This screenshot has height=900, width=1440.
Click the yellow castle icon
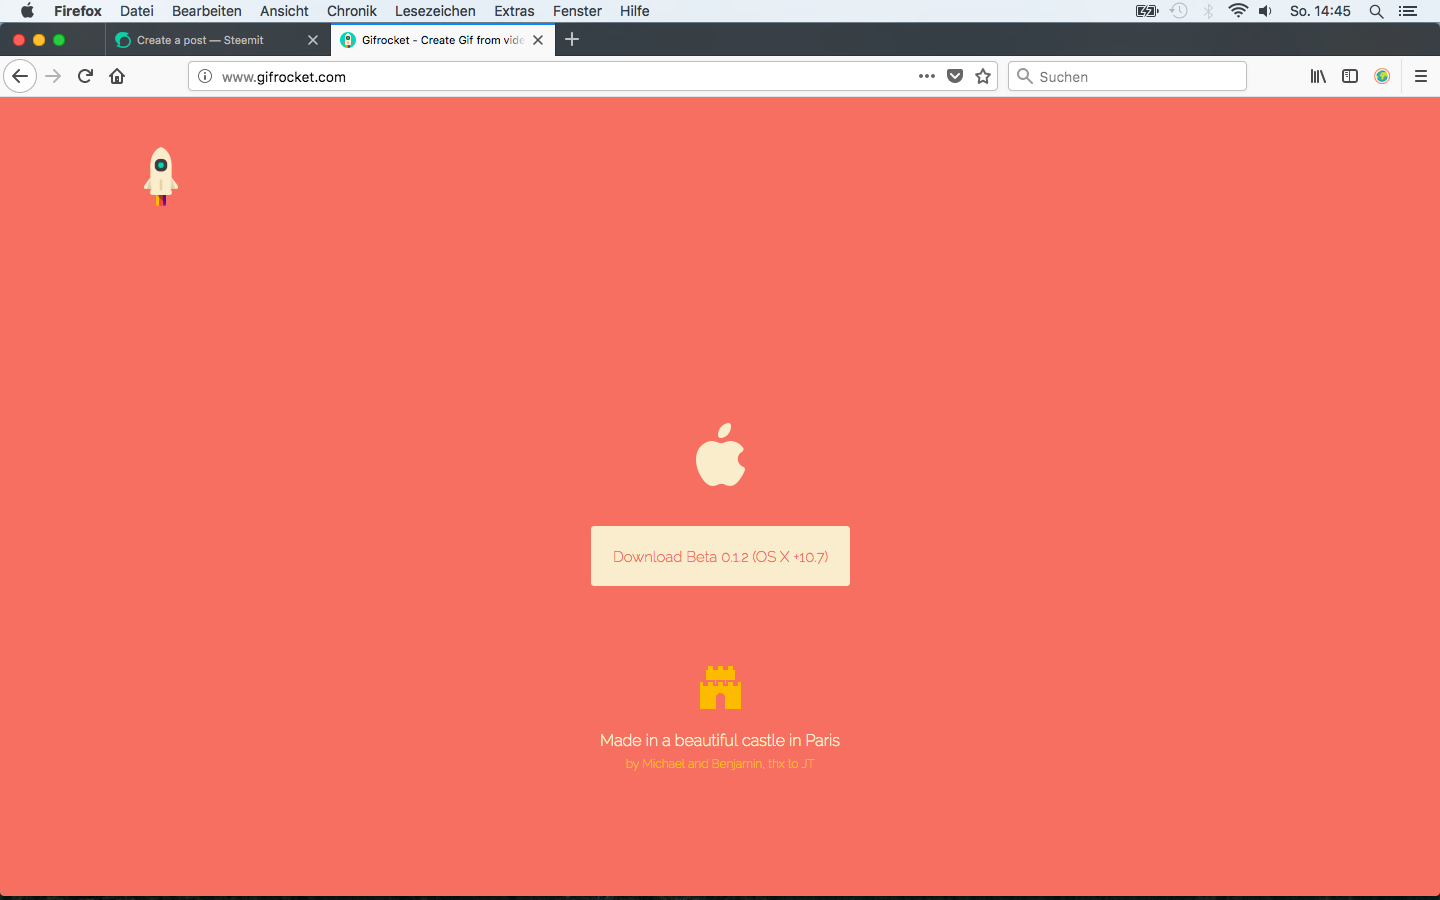720,687
